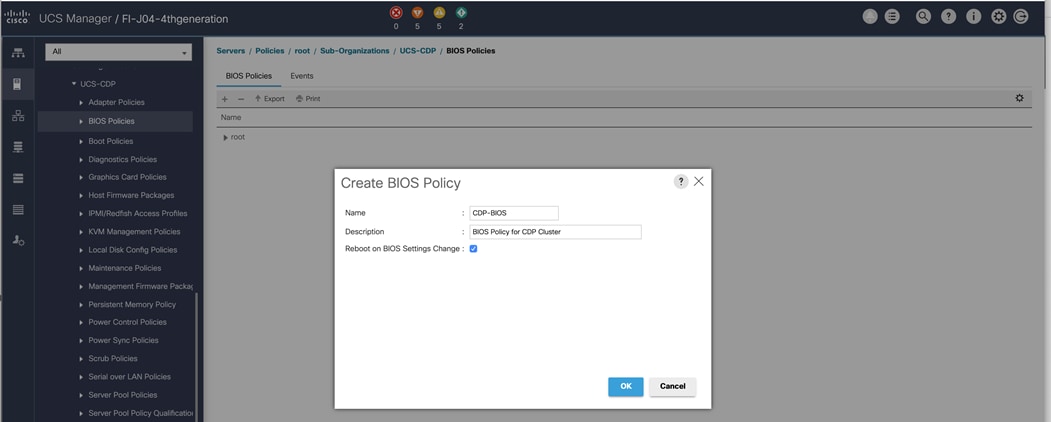Open the Admin section icon in left rail
The image size is (1051, 422).
(18, 240)
